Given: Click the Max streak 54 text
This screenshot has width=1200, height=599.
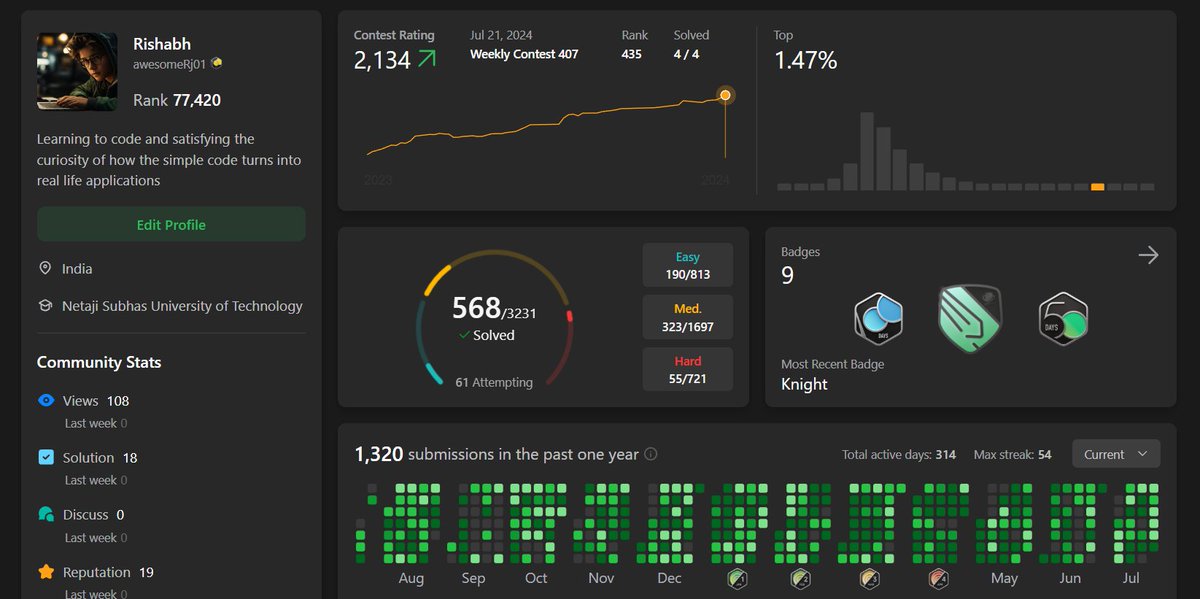Looking at the screenshot, I should point(1013,455).
